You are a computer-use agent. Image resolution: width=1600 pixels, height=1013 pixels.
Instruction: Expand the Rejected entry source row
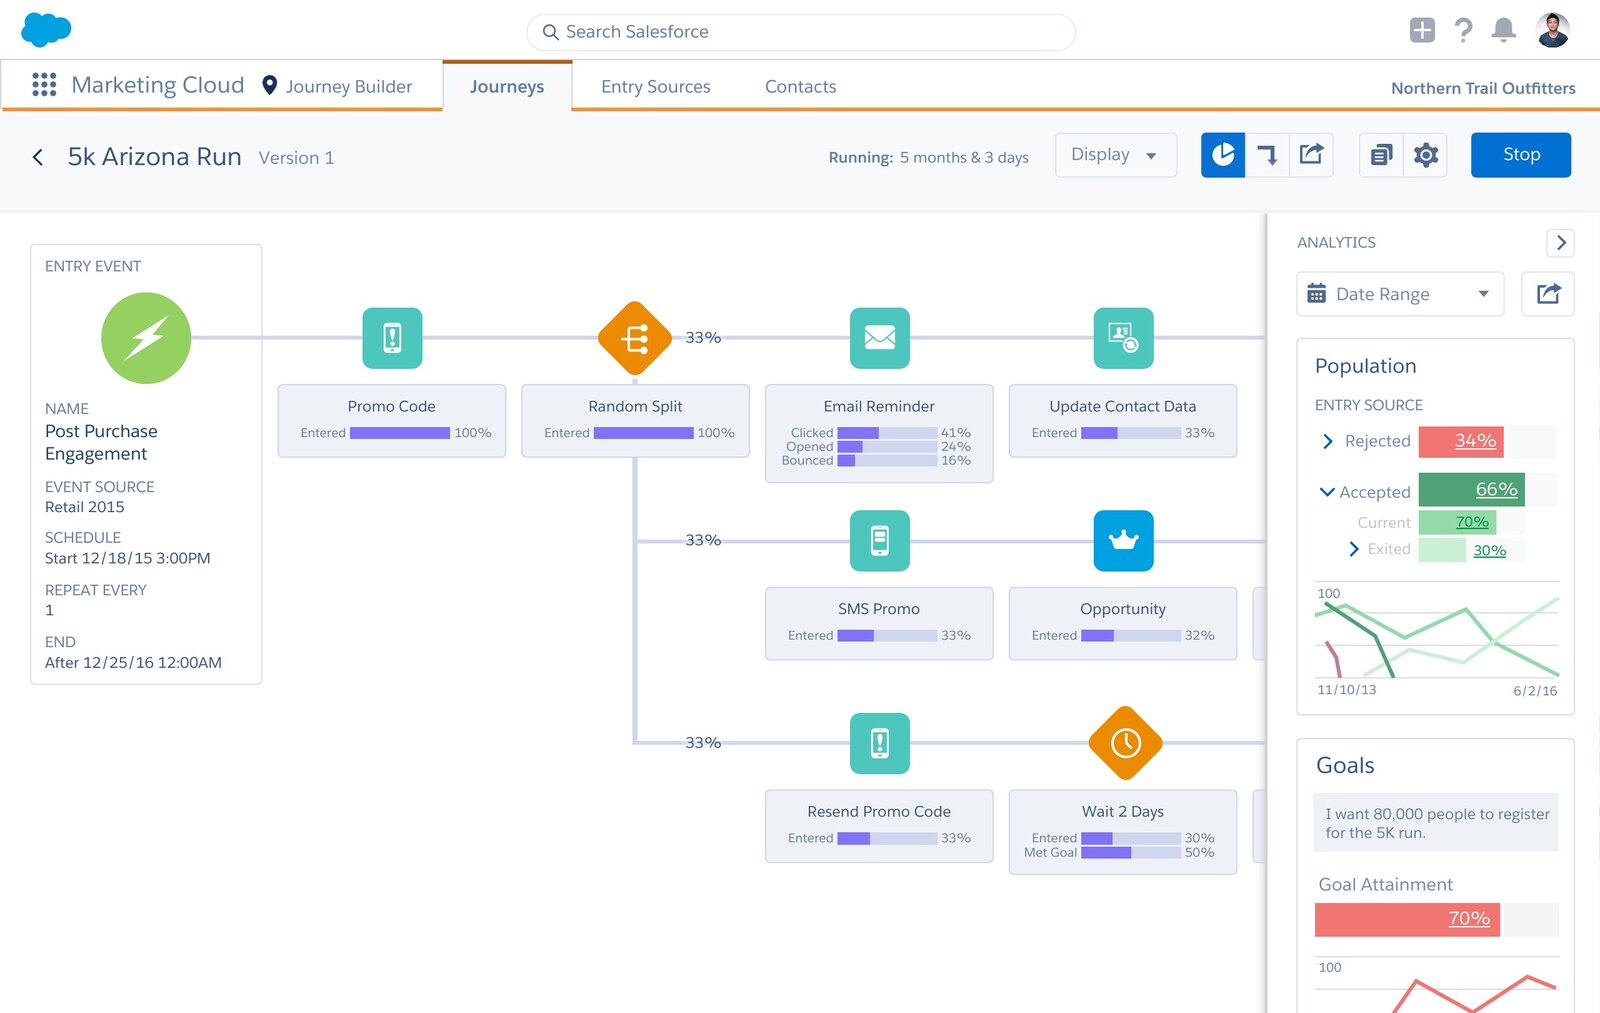click(1328, 441)
